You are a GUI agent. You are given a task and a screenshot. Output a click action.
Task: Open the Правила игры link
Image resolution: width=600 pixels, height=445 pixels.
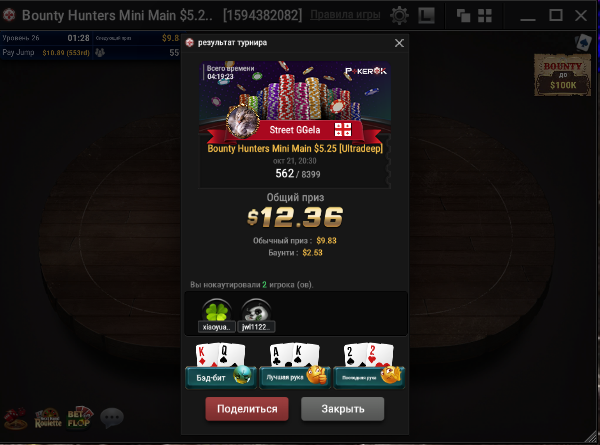(345, 15)
